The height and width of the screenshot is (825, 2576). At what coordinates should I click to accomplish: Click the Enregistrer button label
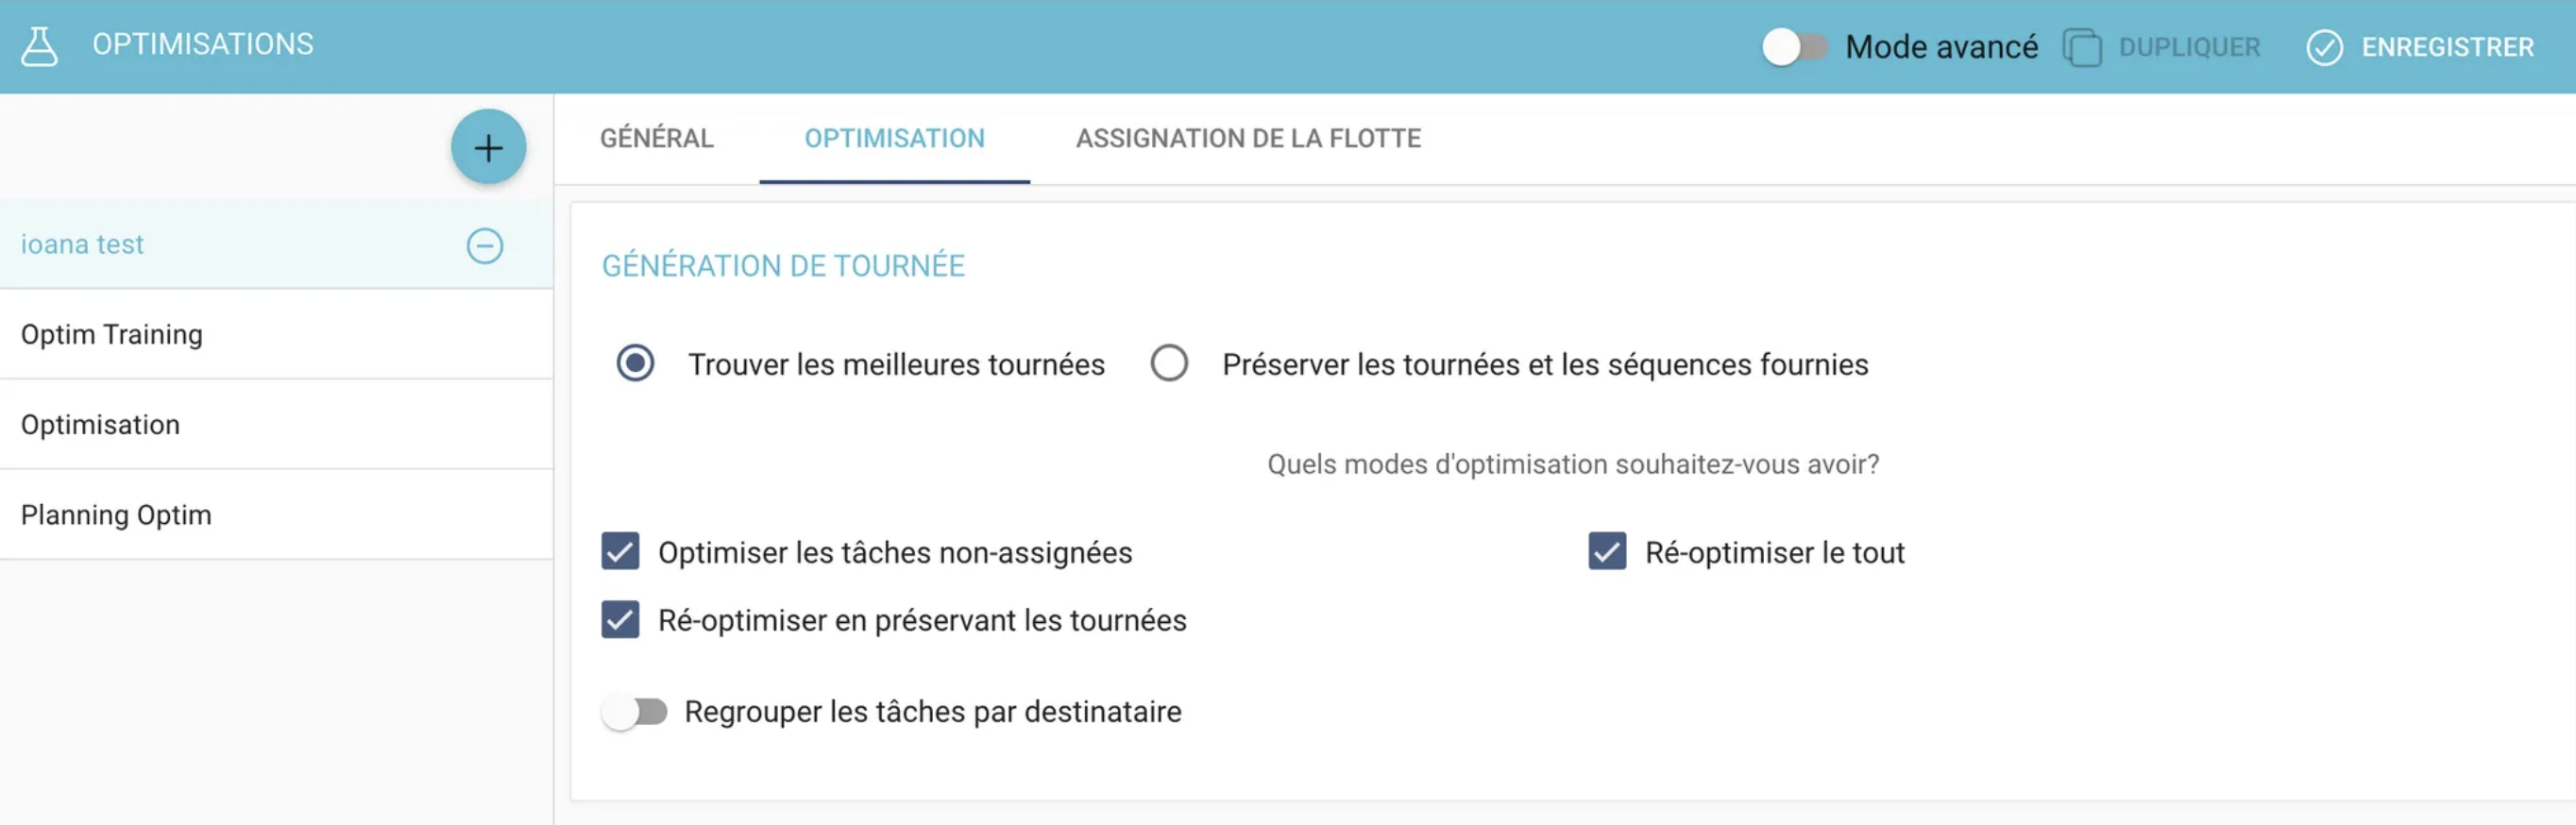pyautogui.click(x=2447, y=47)
